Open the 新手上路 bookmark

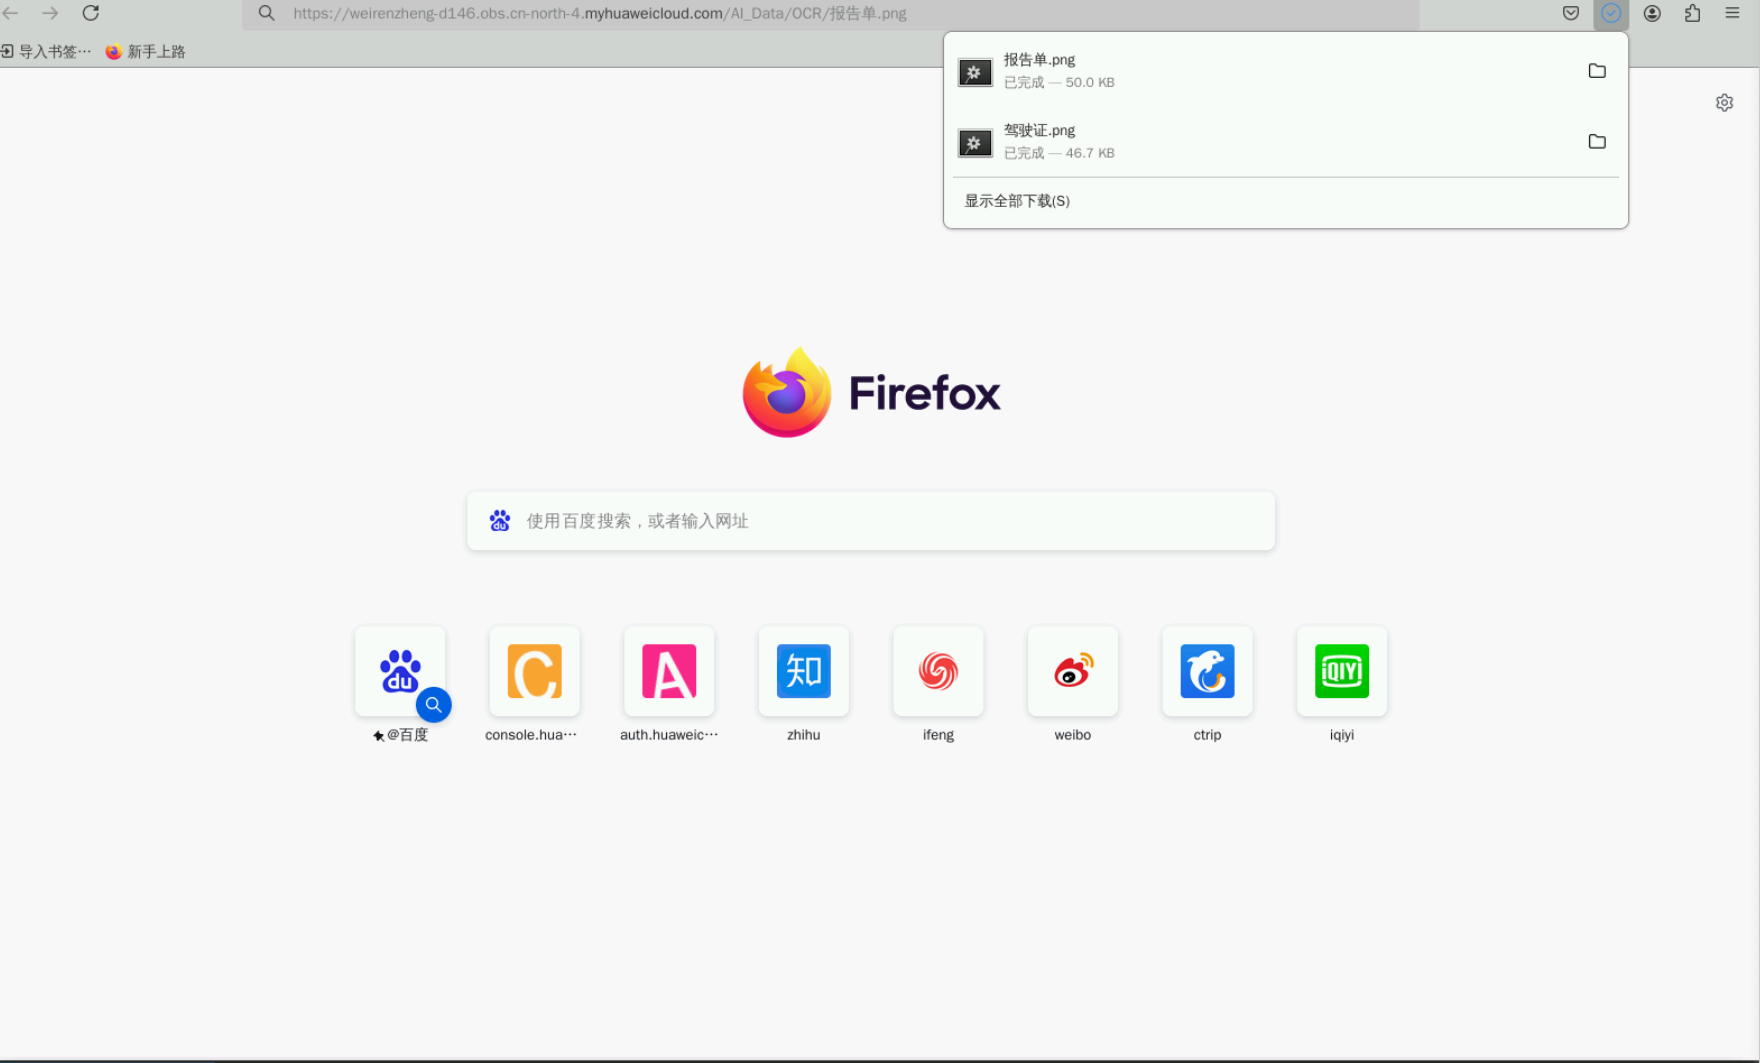[x=145, y=50]
